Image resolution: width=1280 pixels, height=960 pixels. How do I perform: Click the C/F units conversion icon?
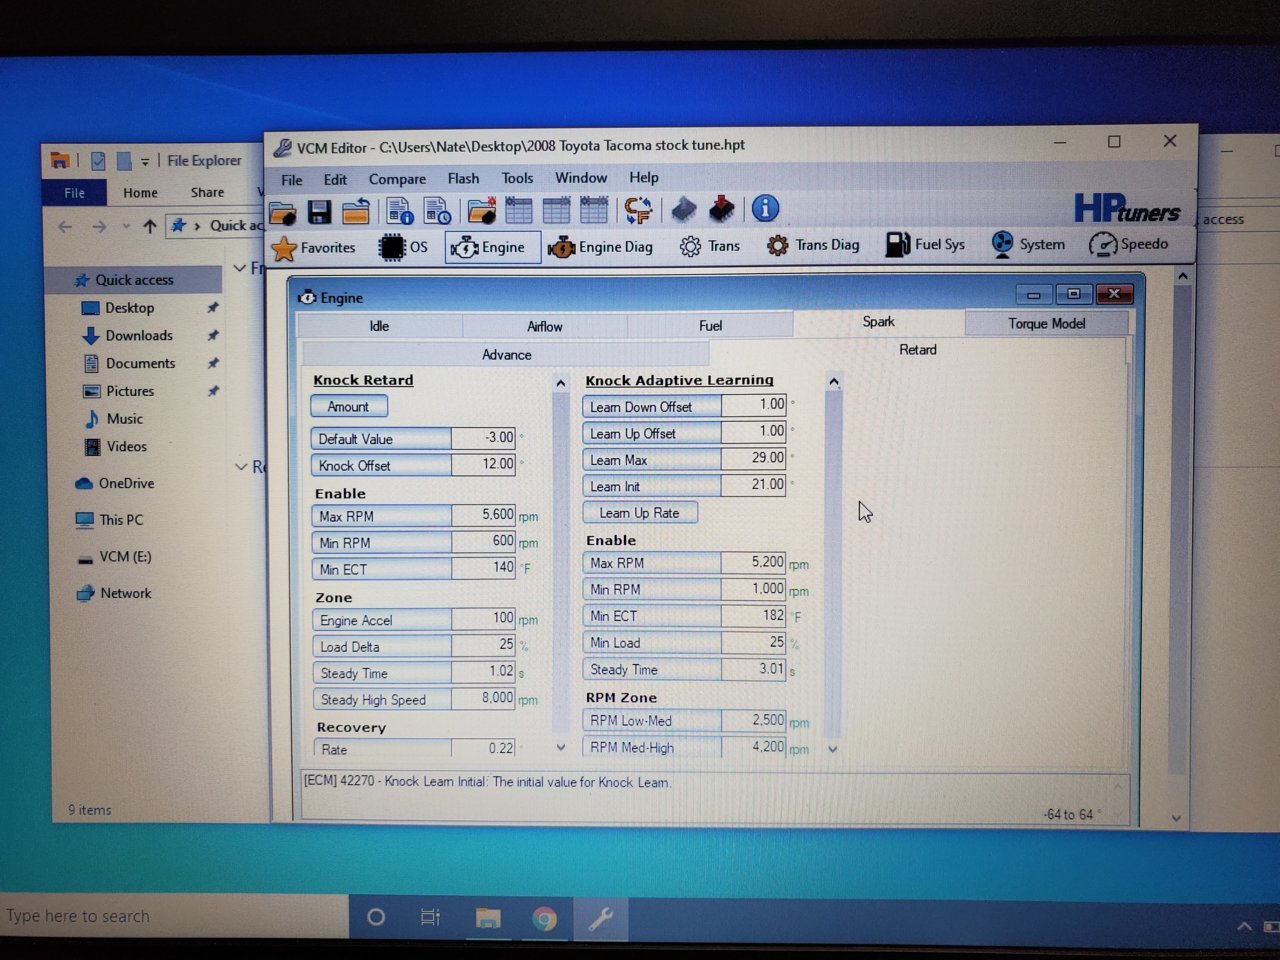[638, 210]
